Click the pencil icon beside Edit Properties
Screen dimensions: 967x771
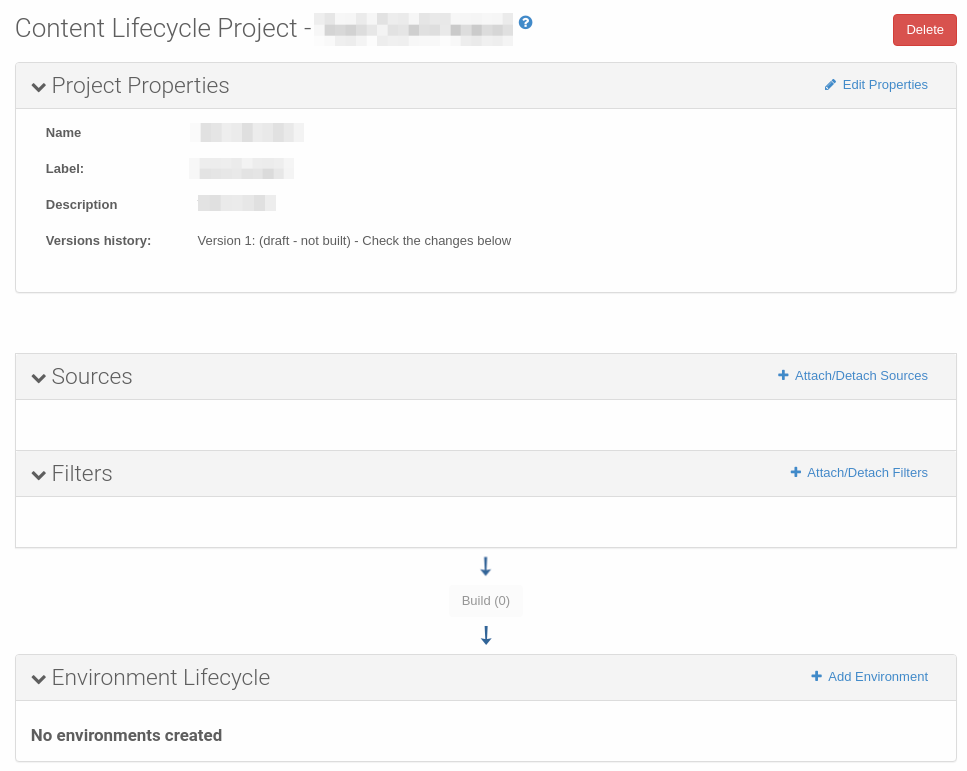830,85
